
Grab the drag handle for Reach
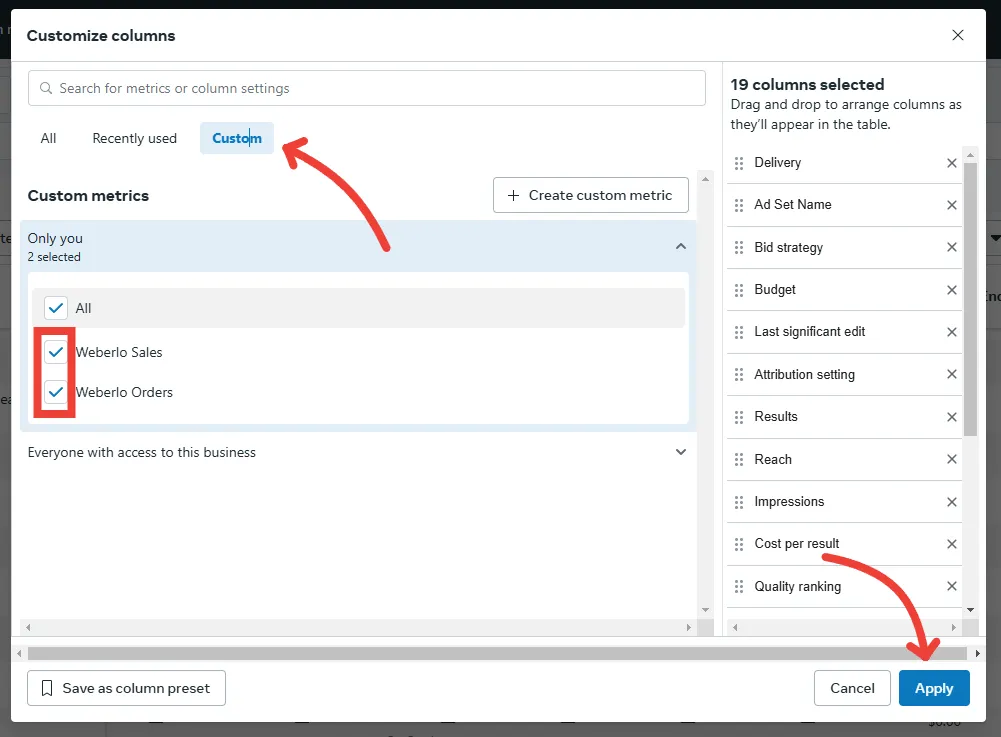[739, 460]
